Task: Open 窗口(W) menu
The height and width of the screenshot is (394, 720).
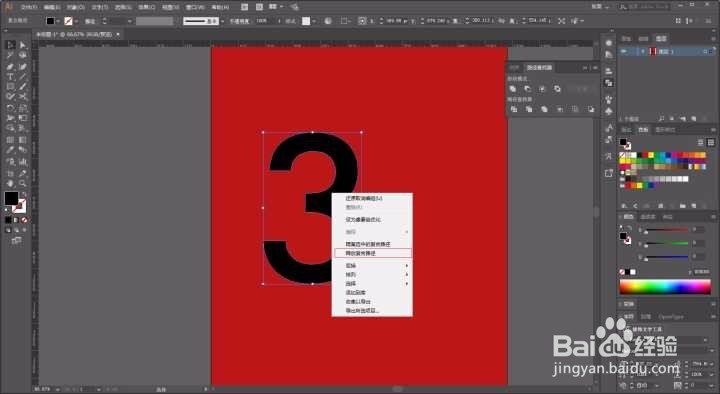Action: coord(195,7)
